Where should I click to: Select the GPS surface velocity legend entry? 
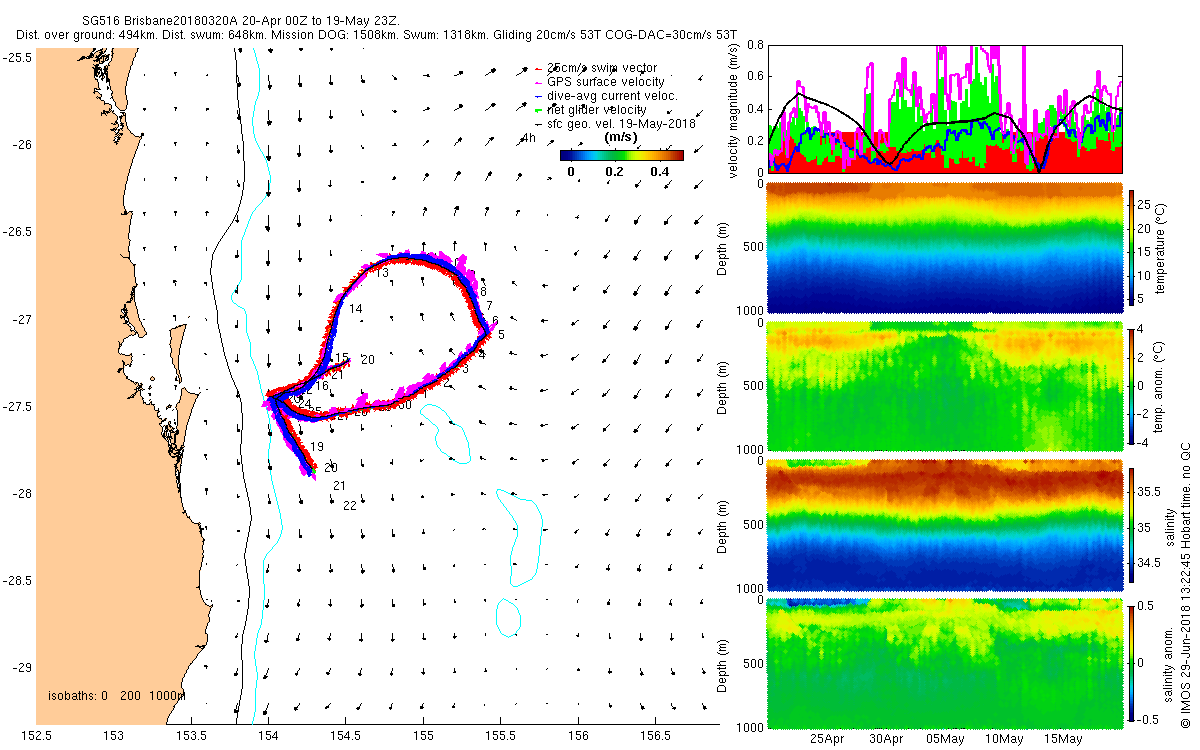pyautogui.click(x=596, y=81)
